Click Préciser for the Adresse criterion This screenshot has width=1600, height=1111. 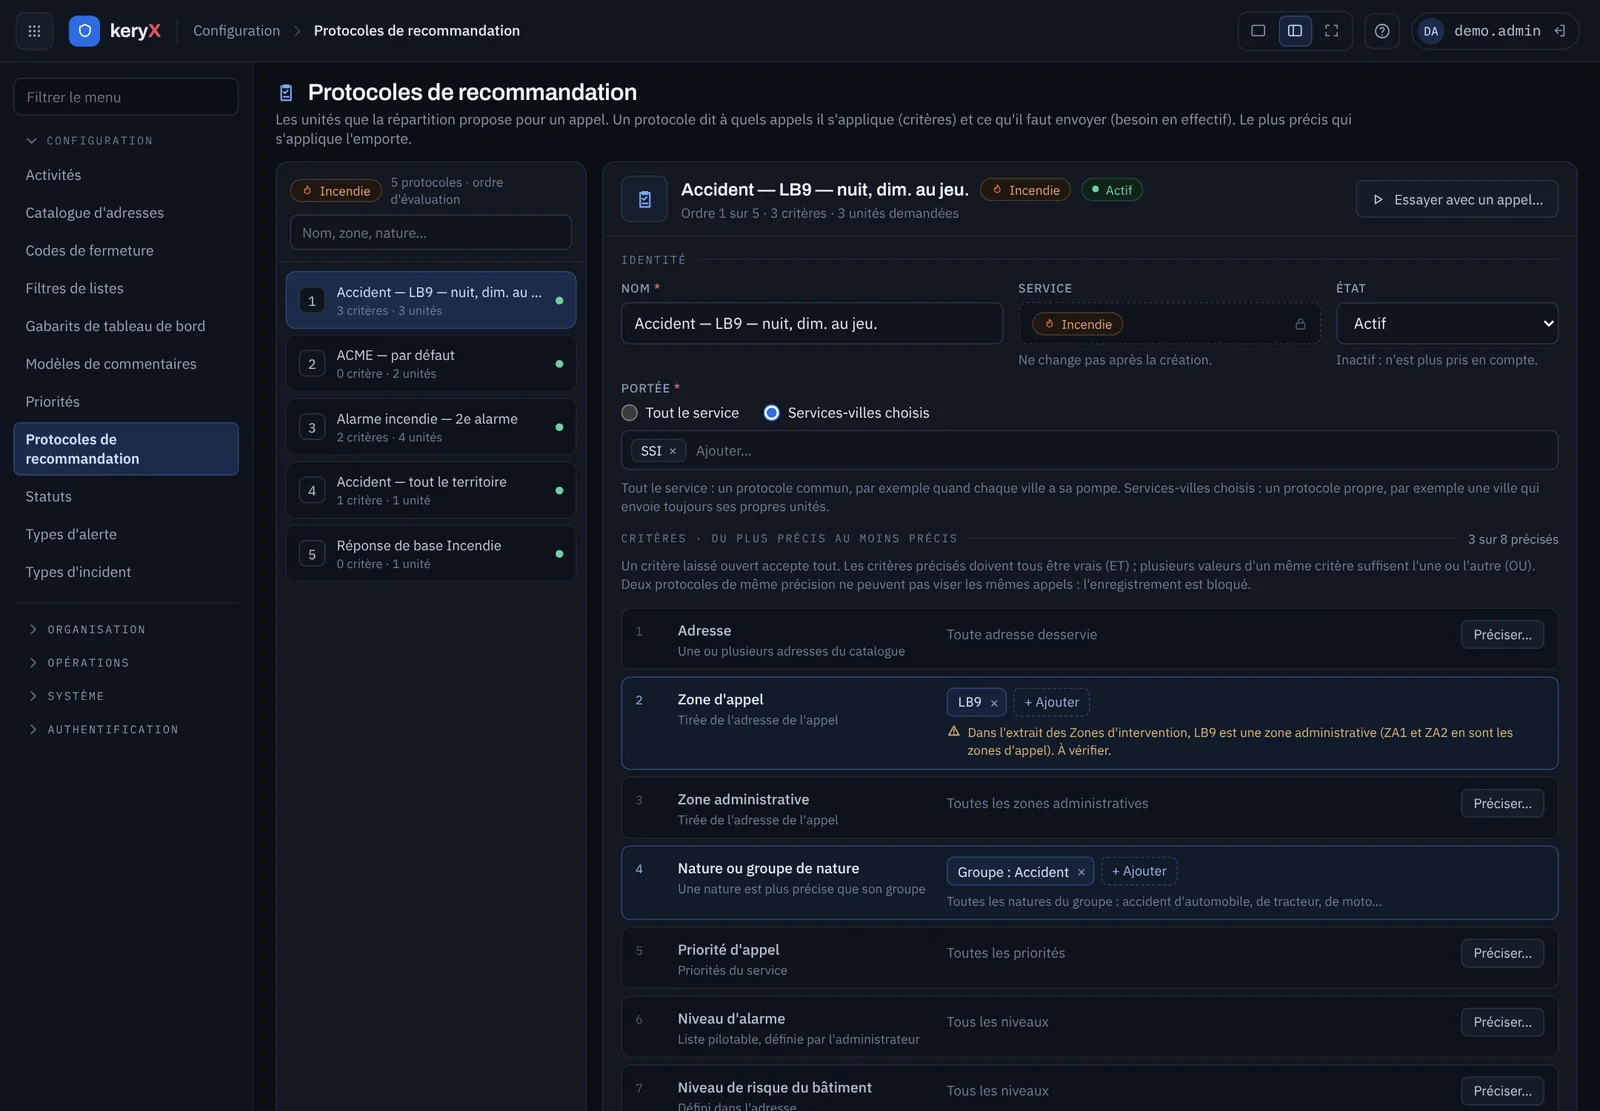pyautogui.click(x=1502, y=635)
